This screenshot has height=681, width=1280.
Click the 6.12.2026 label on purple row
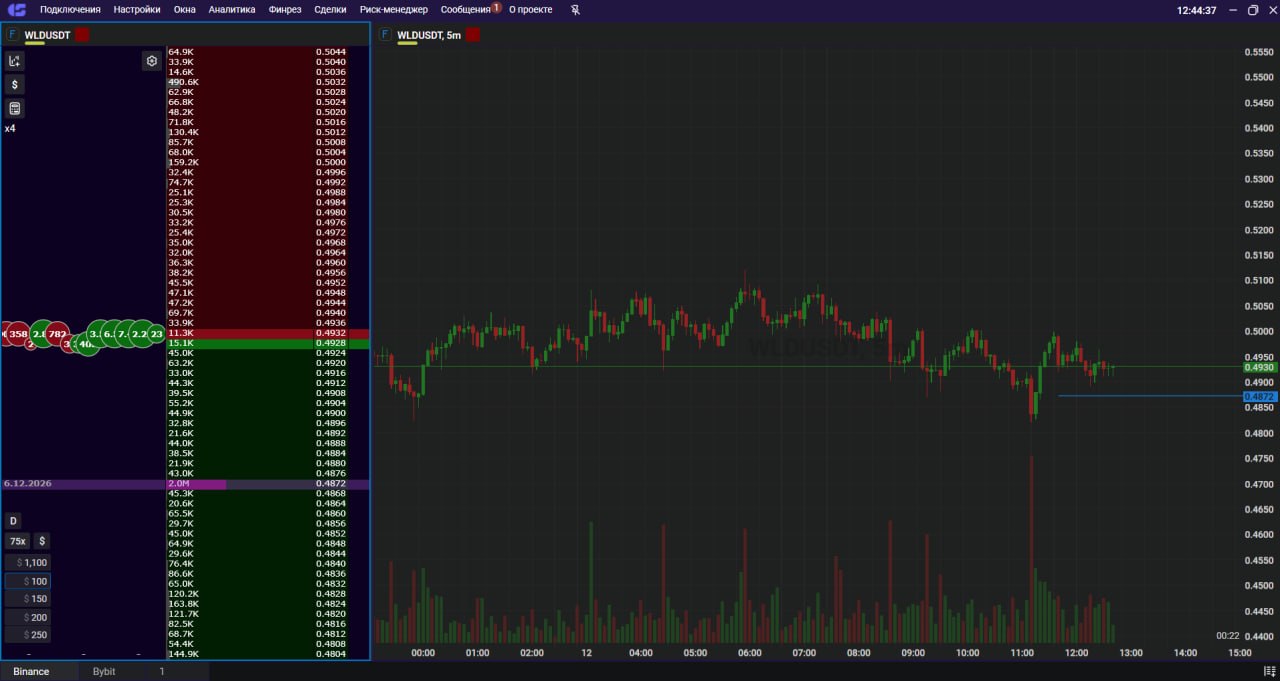[x=27, y=484]
